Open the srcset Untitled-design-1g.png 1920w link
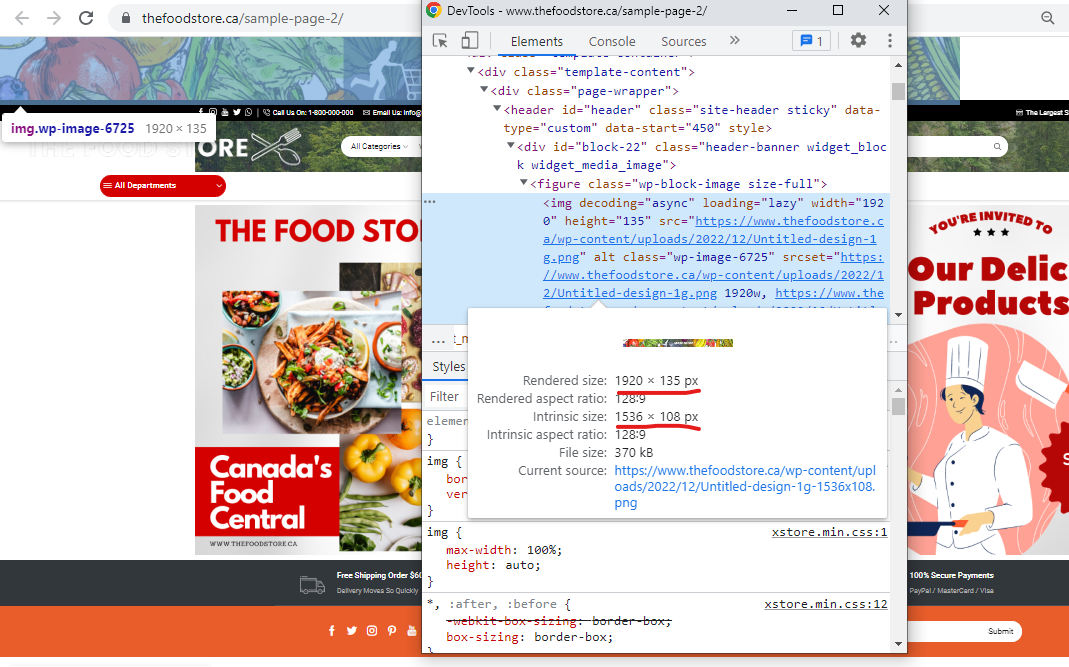 [713, 275]
